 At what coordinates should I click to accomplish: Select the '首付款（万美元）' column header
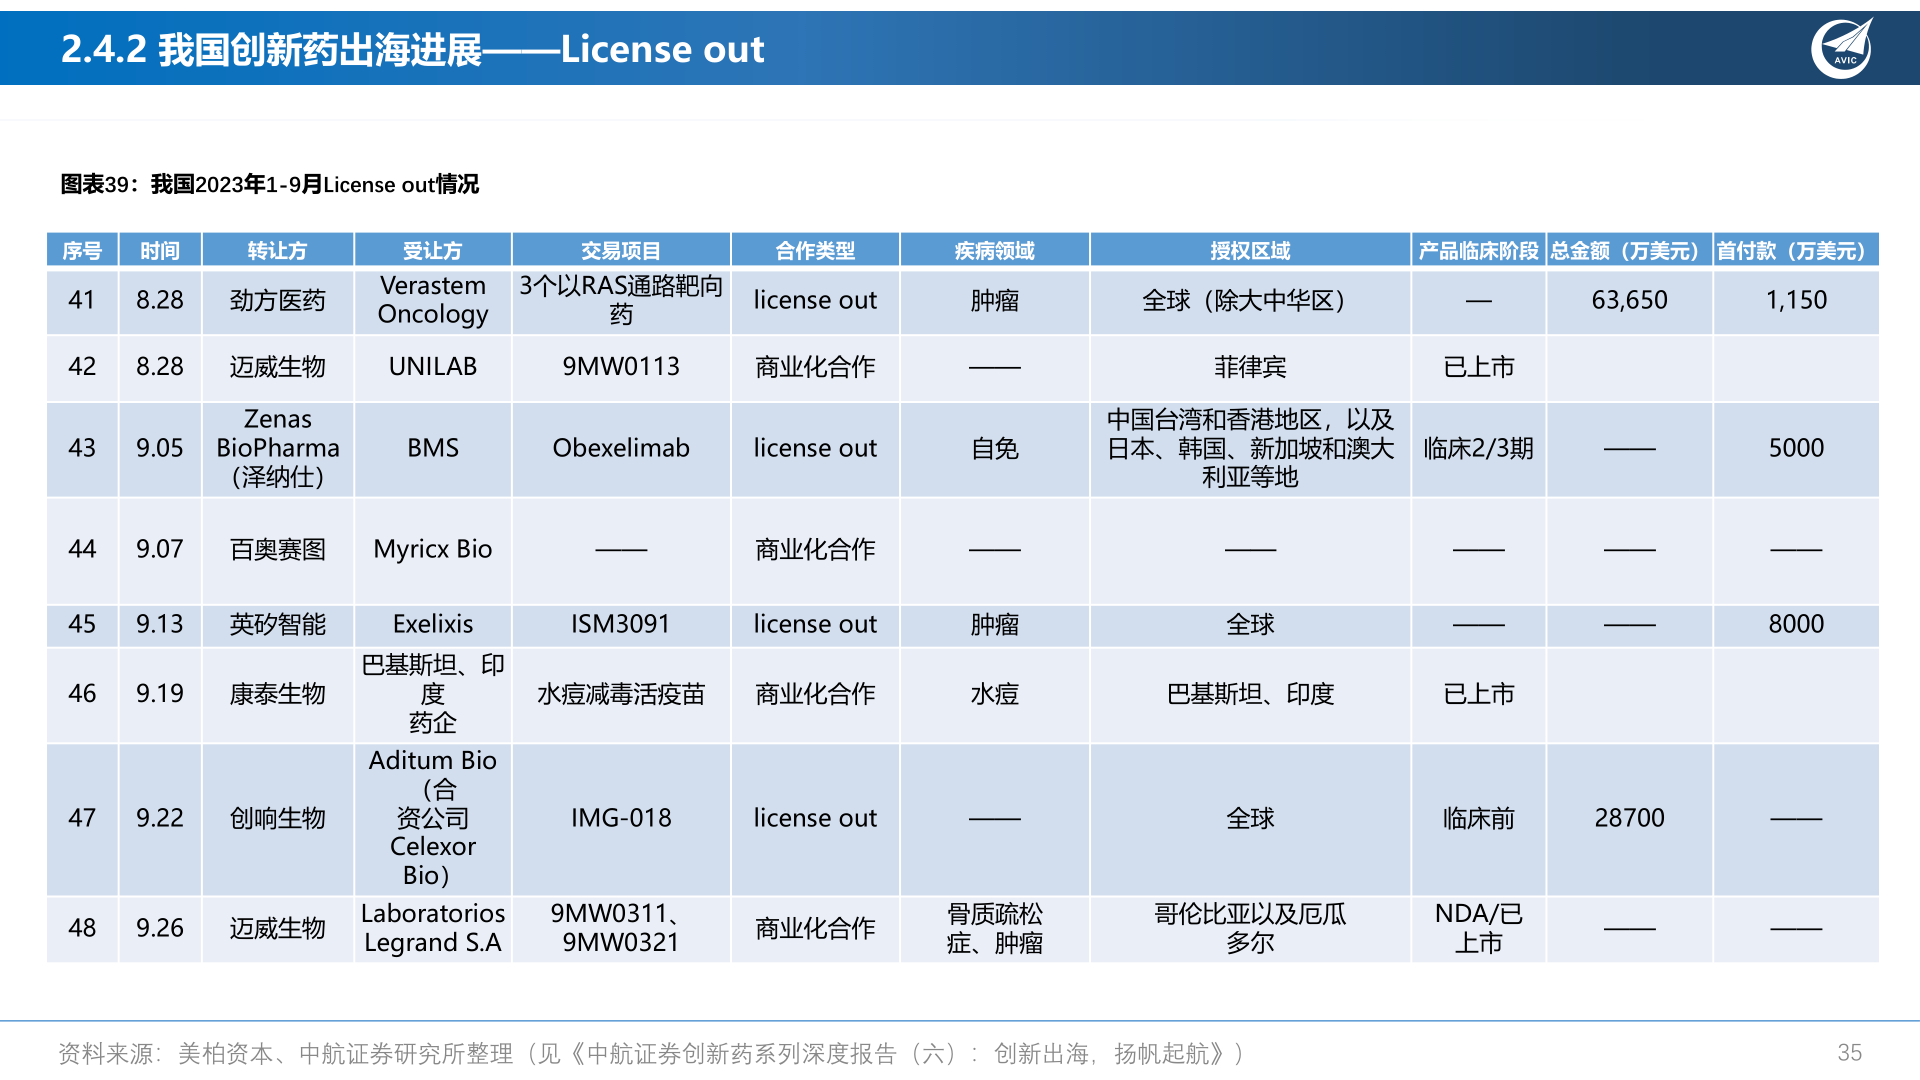pos(1796,250)
